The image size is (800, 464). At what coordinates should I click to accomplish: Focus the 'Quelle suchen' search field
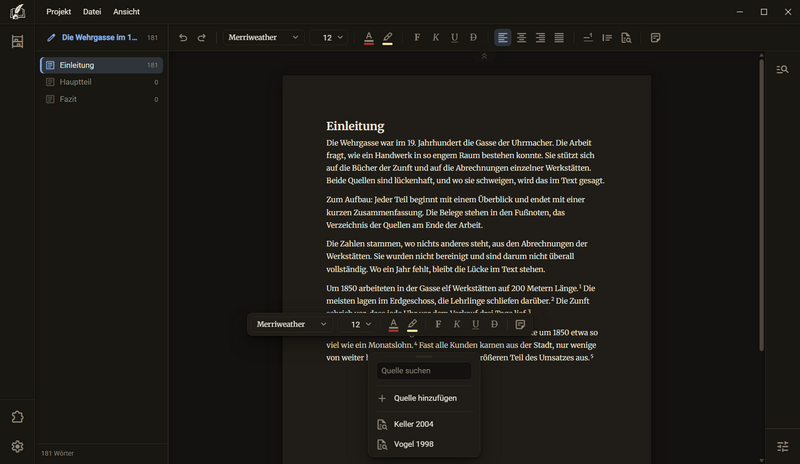point(424,371)
